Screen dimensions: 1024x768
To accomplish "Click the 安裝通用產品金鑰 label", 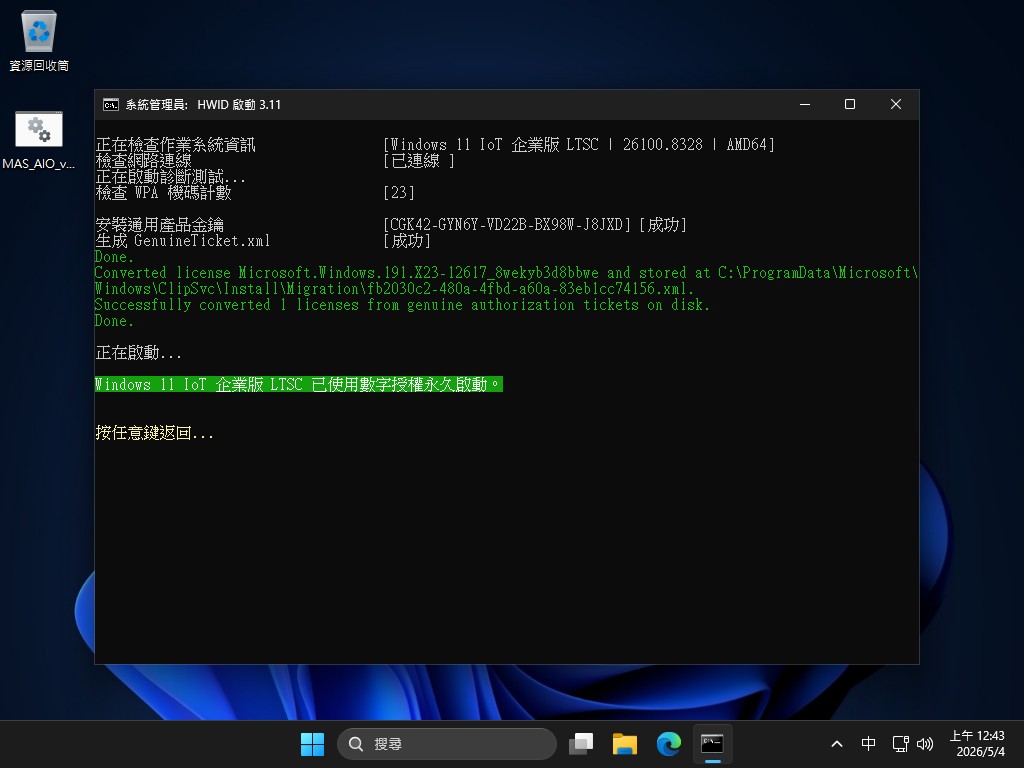I will [x=159, y=225].
